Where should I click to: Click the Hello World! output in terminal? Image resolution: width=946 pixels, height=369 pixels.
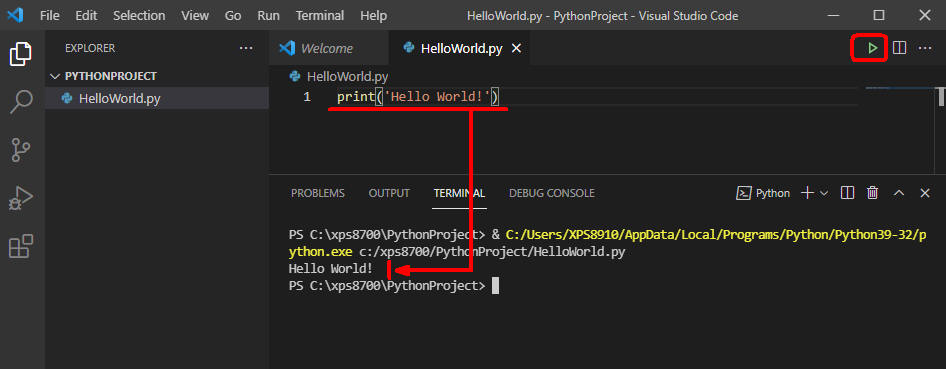[x=331, y=269]
